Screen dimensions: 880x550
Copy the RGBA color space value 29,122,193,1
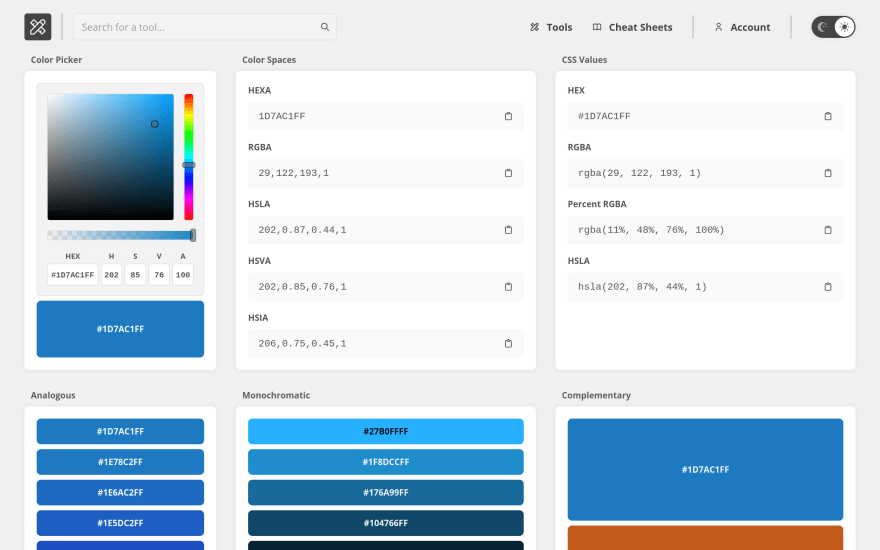(x=508, y=173)
